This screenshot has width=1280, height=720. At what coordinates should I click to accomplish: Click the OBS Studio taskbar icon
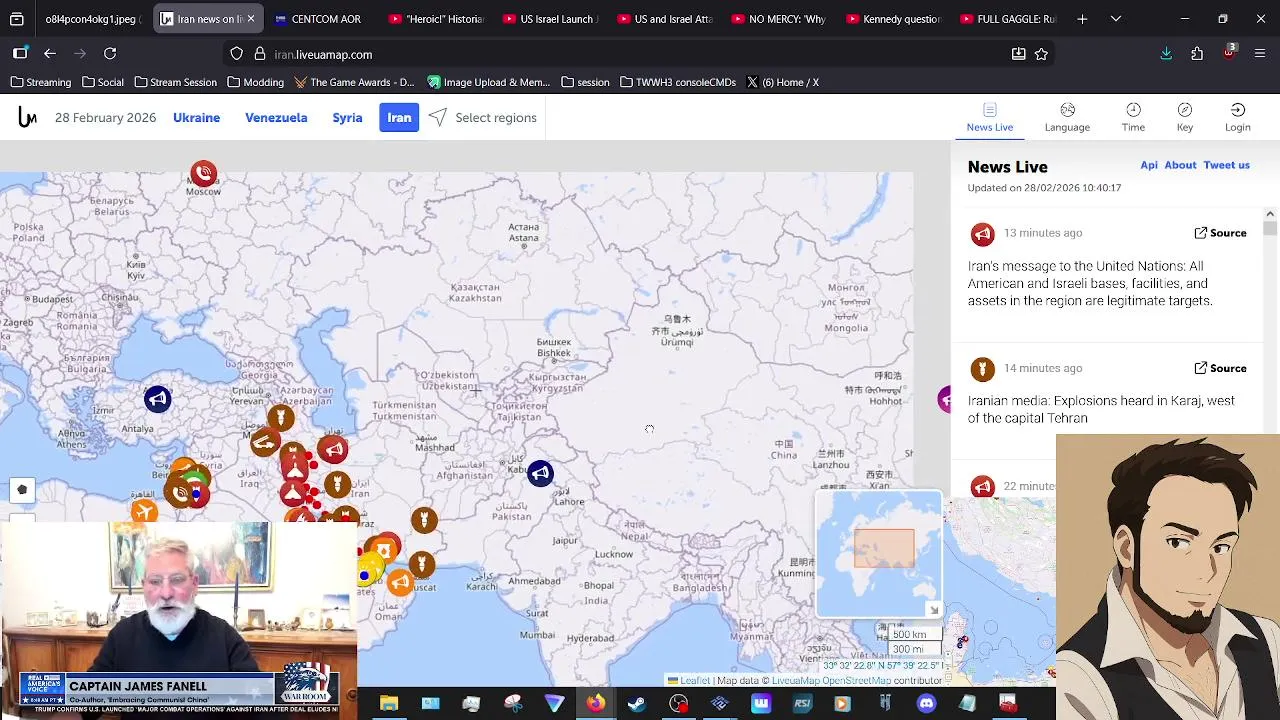[x=678, y=703]
